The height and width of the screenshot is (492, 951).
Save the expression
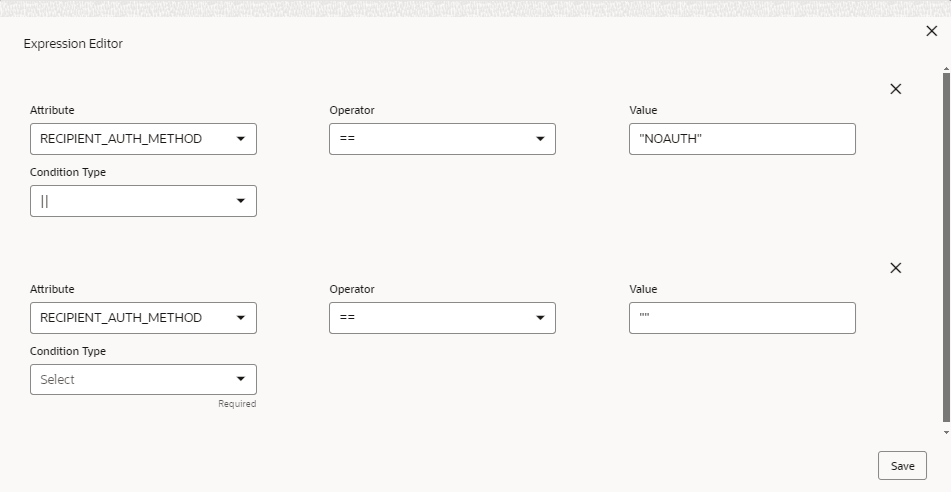(902, 466)
